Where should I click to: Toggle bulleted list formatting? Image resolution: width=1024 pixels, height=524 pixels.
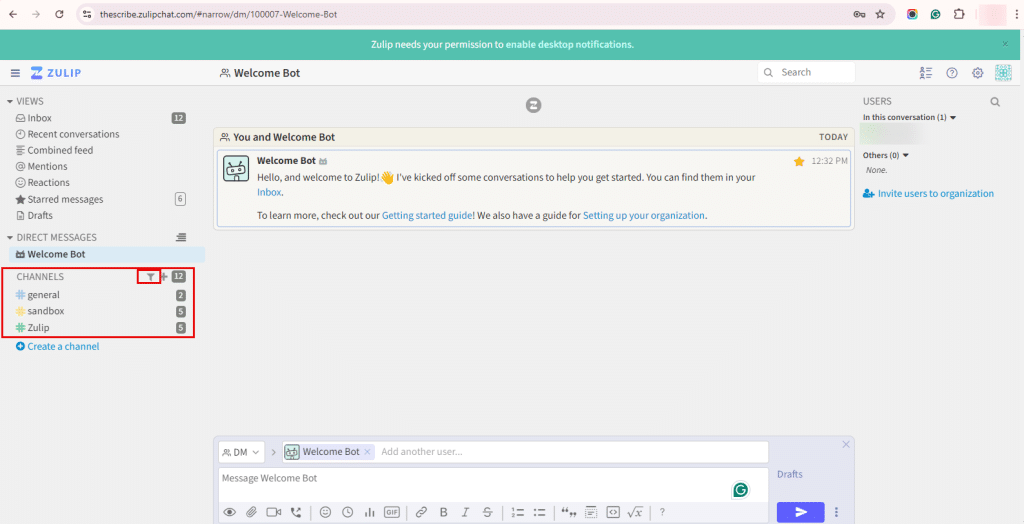coord(539,512)
